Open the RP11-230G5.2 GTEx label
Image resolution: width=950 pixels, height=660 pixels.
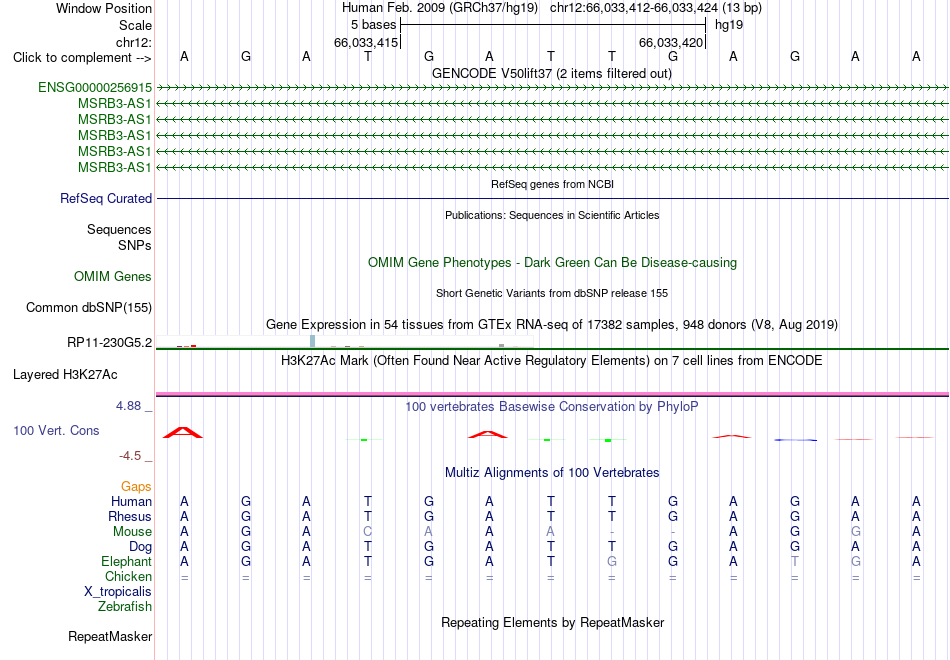(x=110, y=342)
